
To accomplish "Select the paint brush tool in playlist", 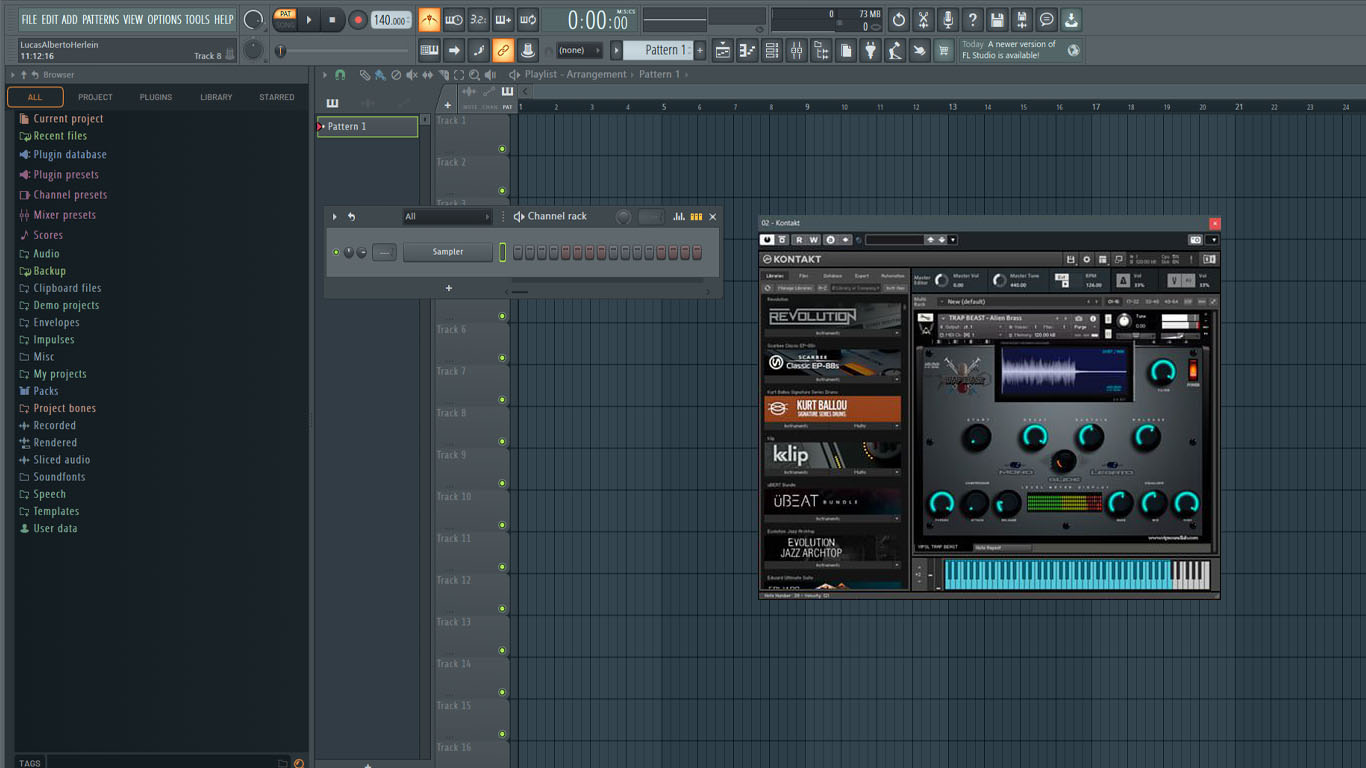I will click(380, 75).
